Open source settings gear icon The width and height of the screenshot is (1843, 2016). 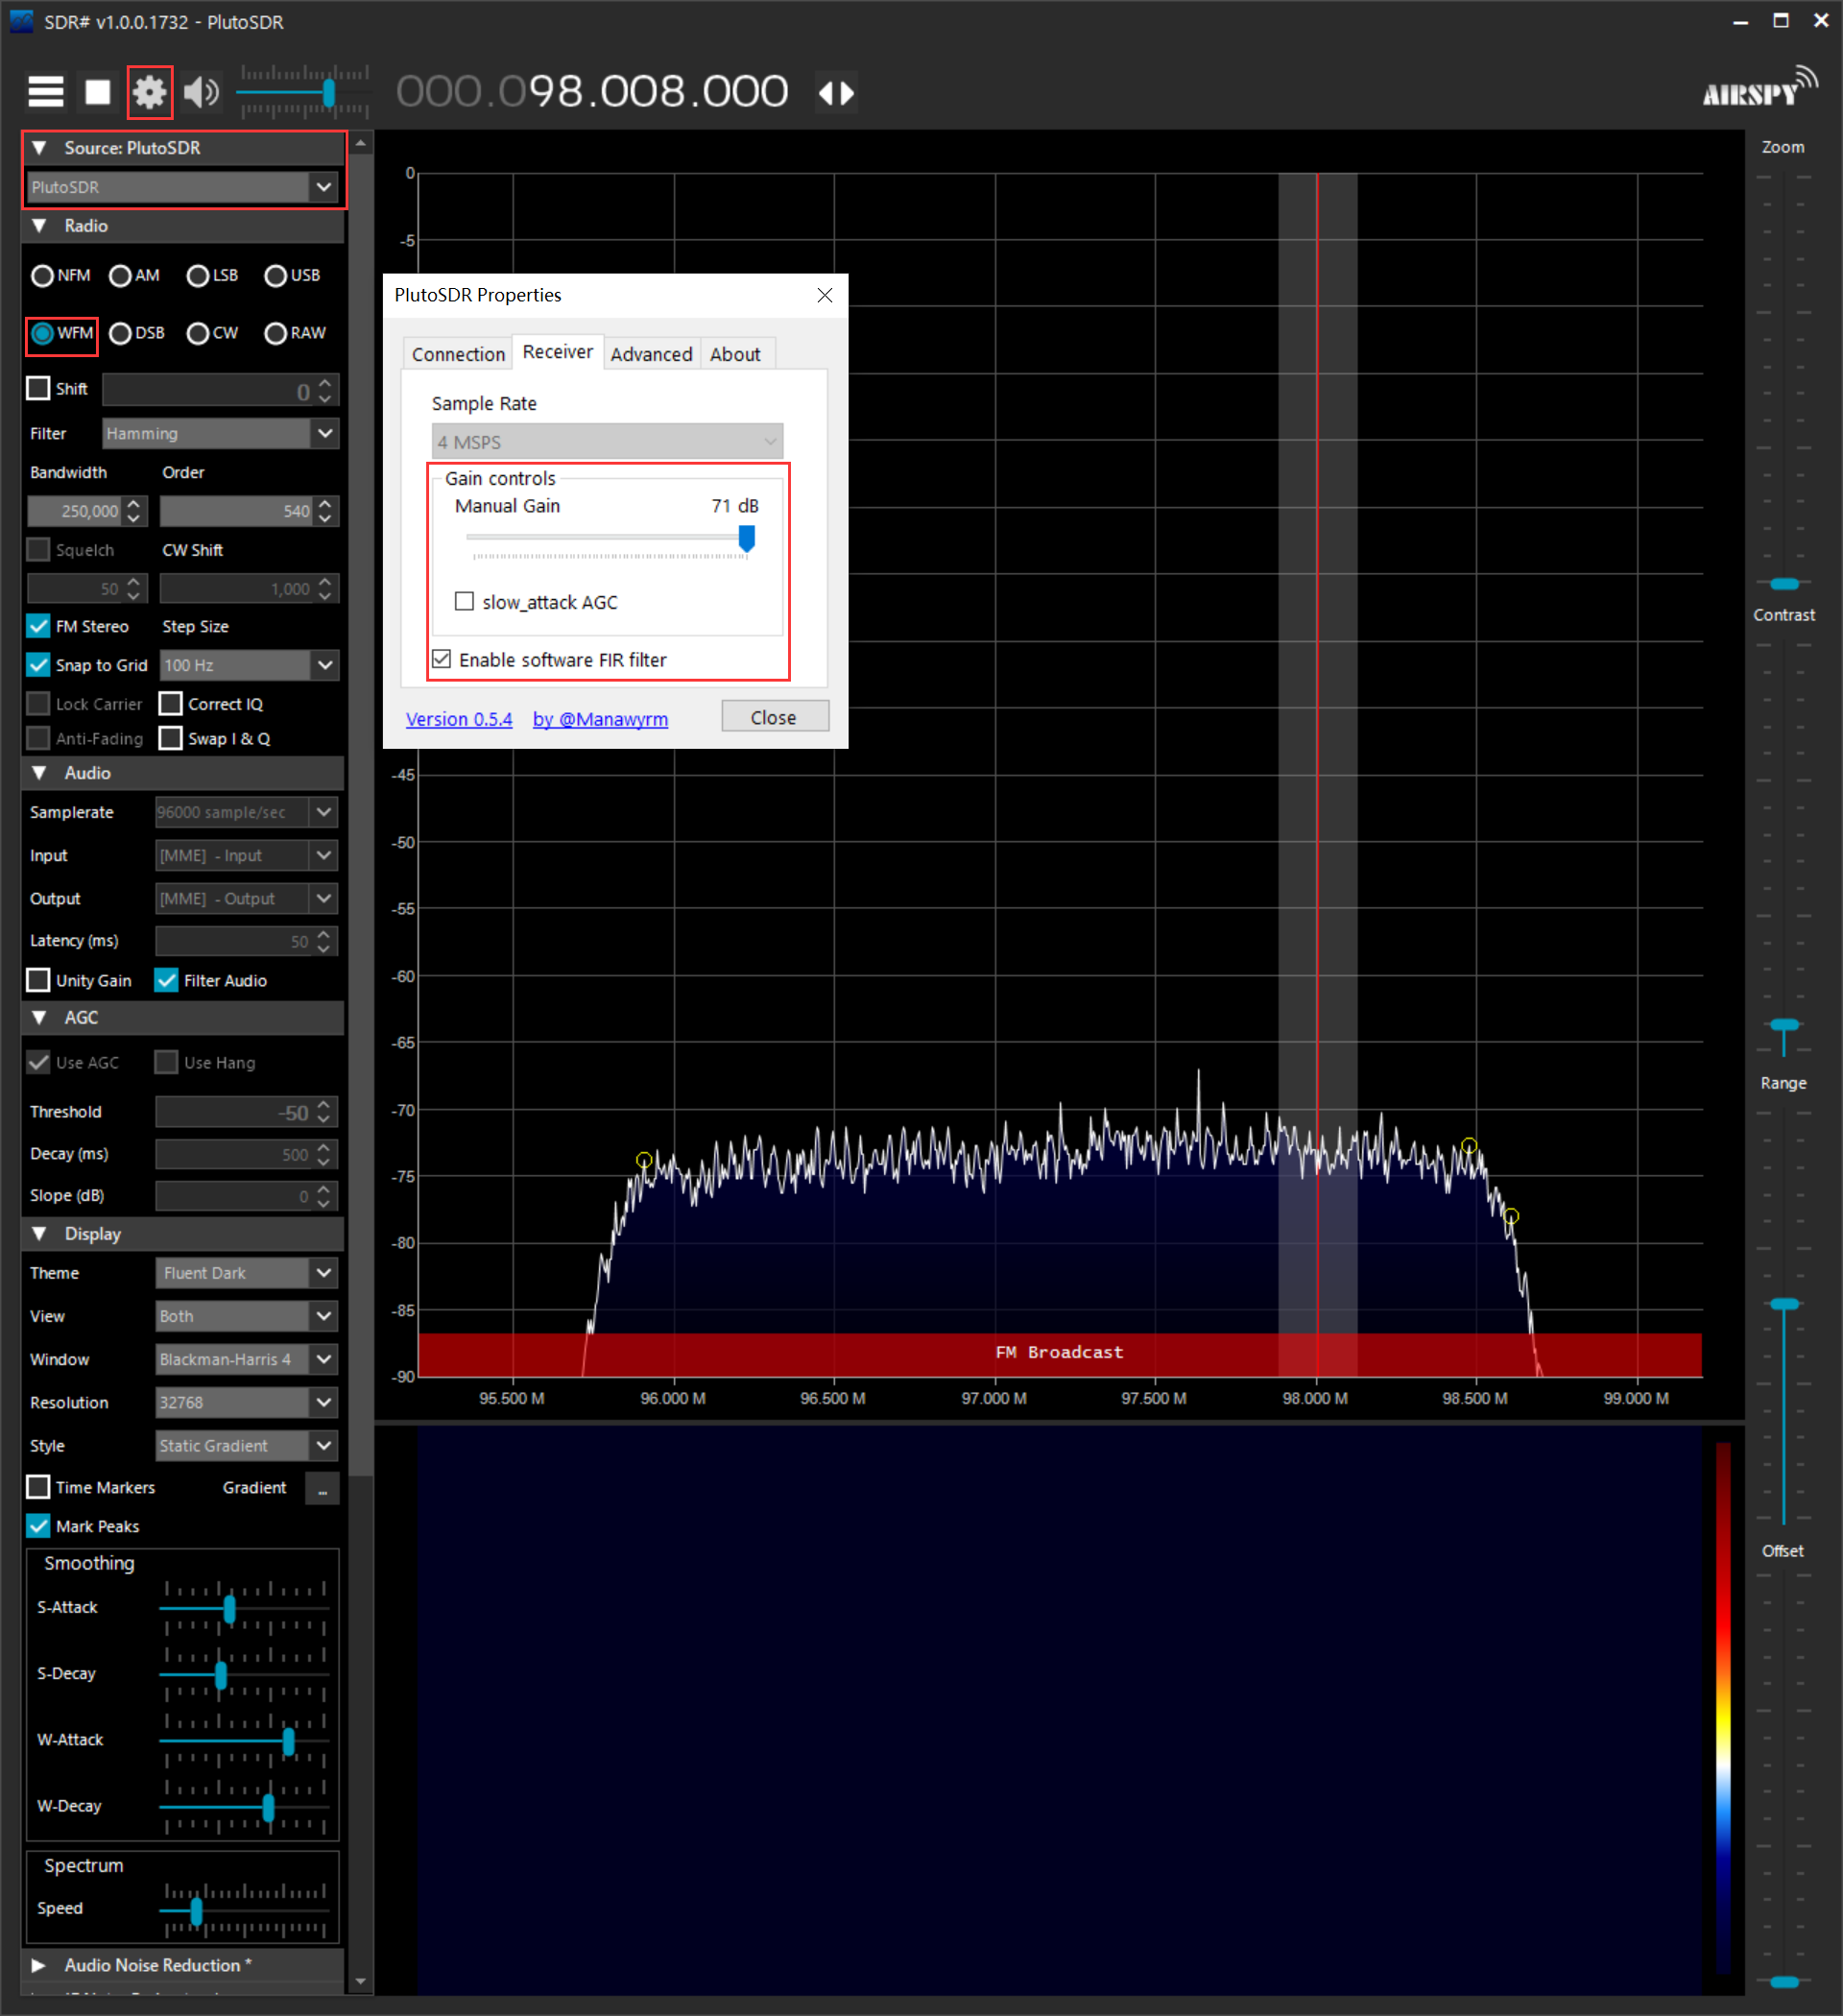coord(150,92)
